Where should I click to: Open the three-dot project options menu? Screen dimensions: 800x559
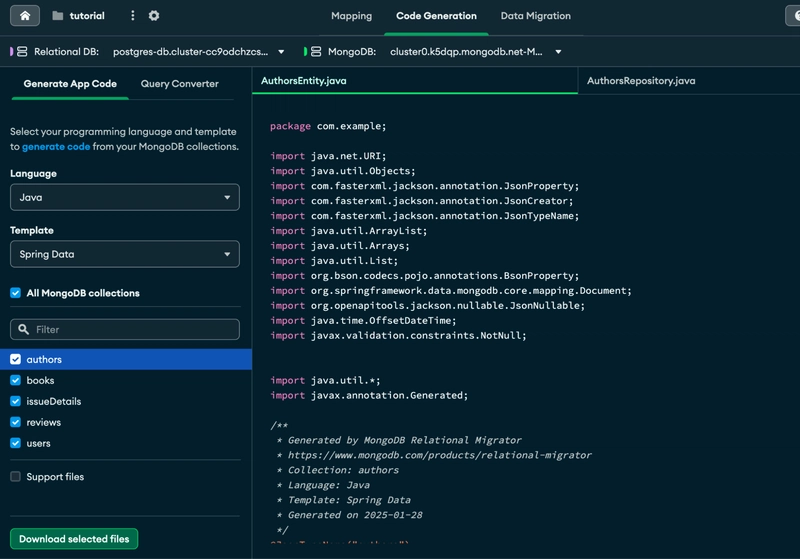[x=133, y=16]
